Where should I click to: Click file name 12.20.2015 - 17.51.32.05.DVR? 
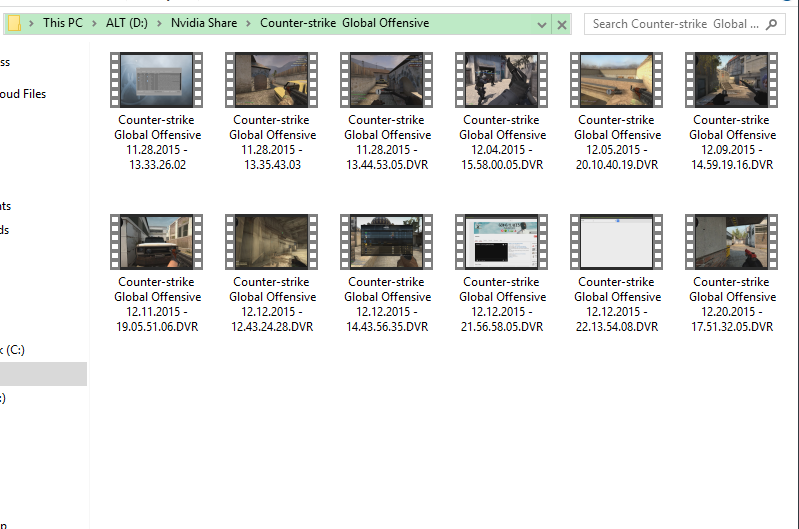732,304
